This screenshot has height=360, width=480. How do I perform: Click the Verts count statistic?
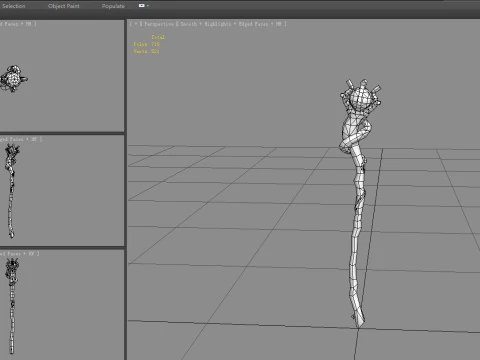click(x=146, y=51)
